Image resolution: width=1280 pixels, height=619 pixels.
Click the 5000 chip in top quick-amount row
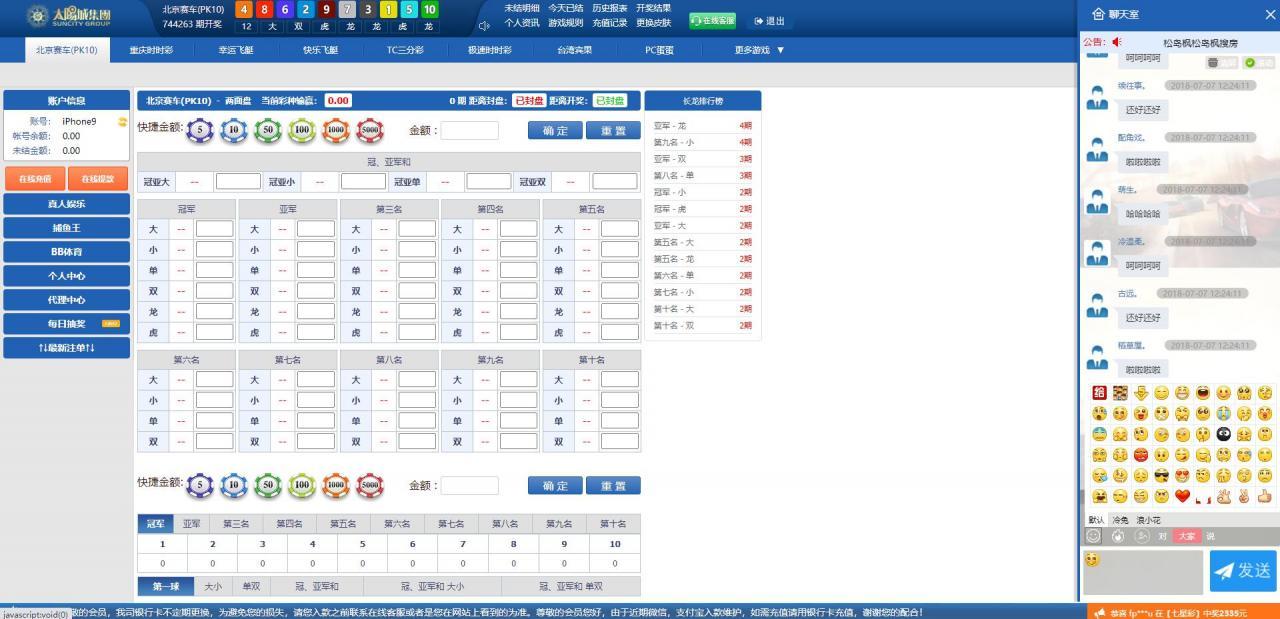pyautogui.click(x=370, y=131)
